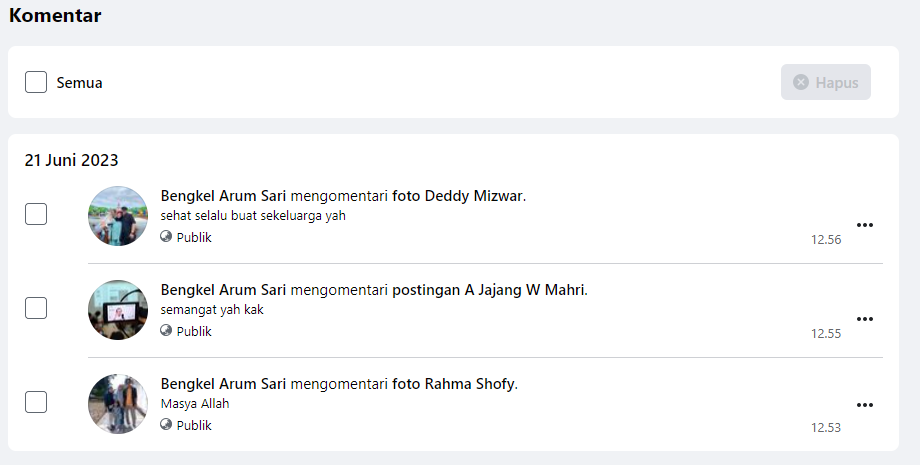Select the A Jajang W Mahri comment checkbox
Image resolution: width=920 pixels, height=465 pixels.
click(36, 308)
